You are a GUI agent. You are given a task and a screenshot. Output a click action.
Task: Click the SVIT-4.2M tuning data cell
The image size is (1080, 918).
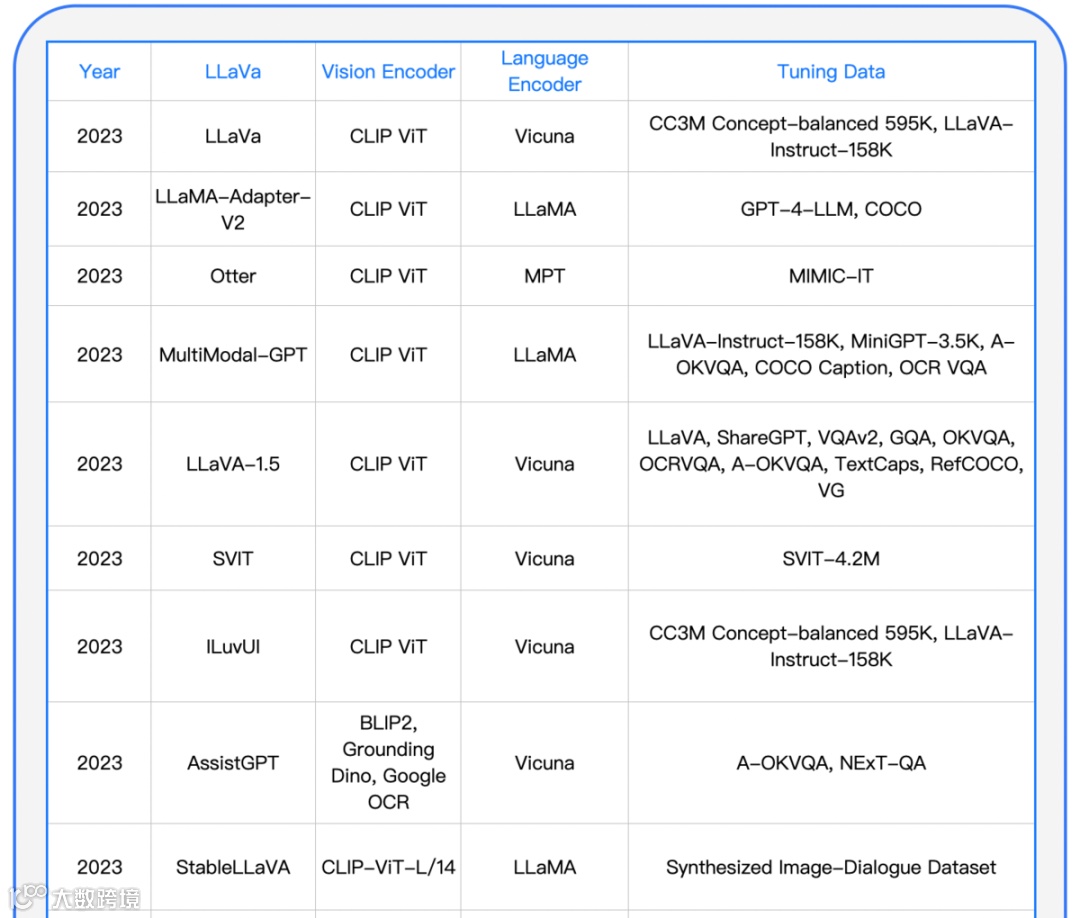click(831, 559)
